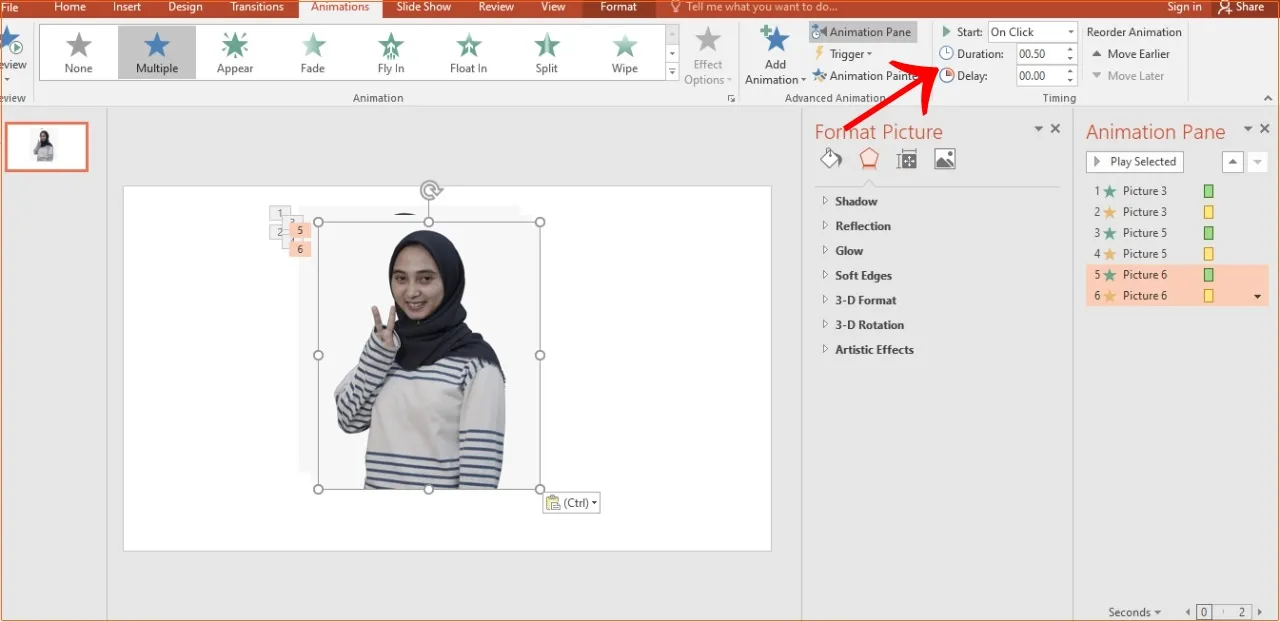Open the Insert tab
Image resolution: width=1280 pixels, height=622 pixels.
pyautogui.click(x=127, y=7)
